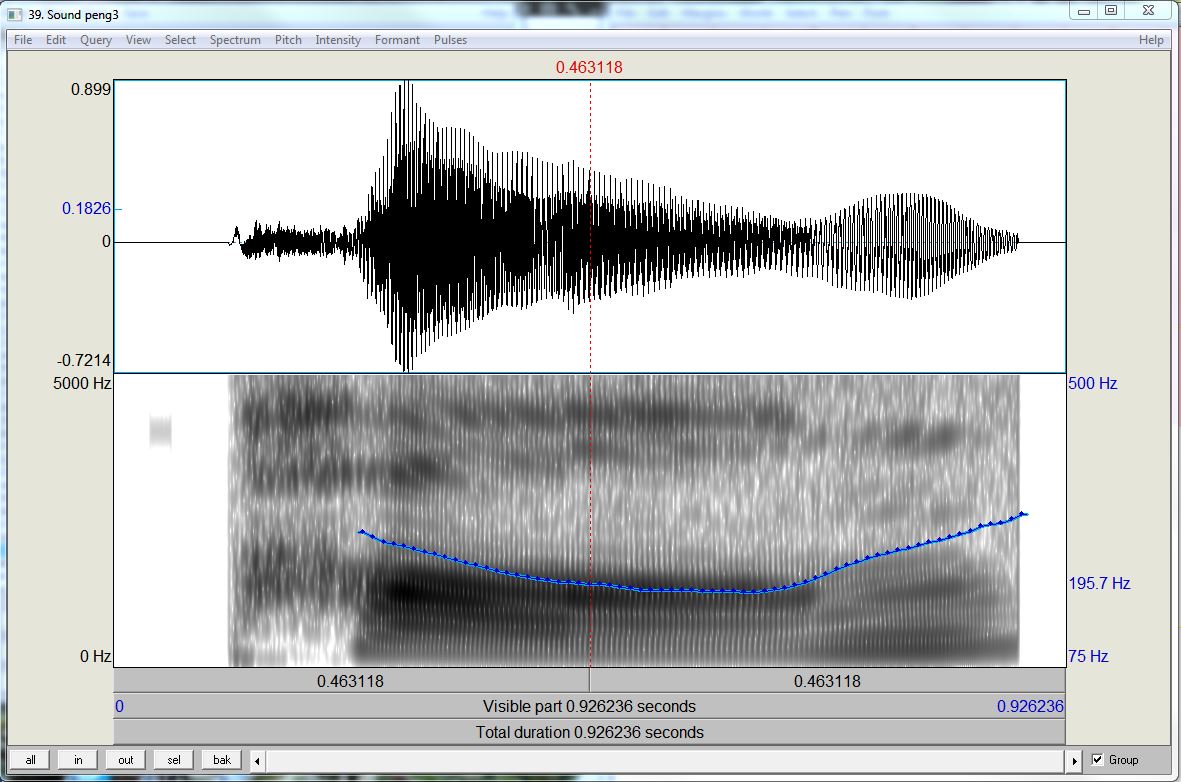Open the Help menu
This screenshot has height=782, width=1181.
tap(1151, 40)
